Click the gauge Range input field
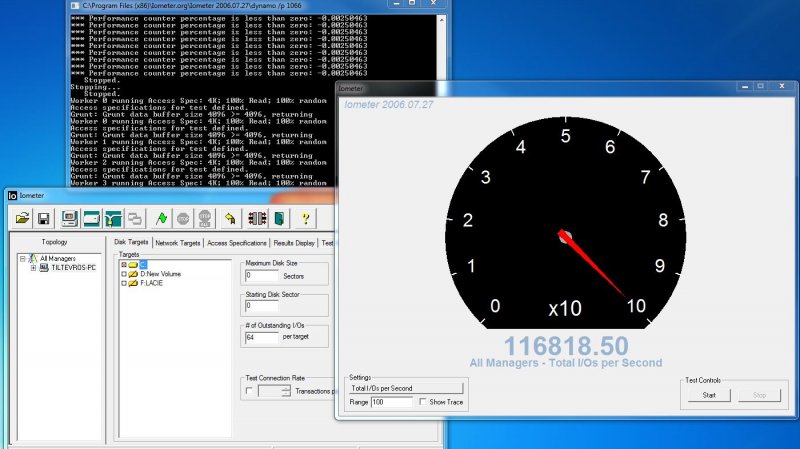 (391, 402)
